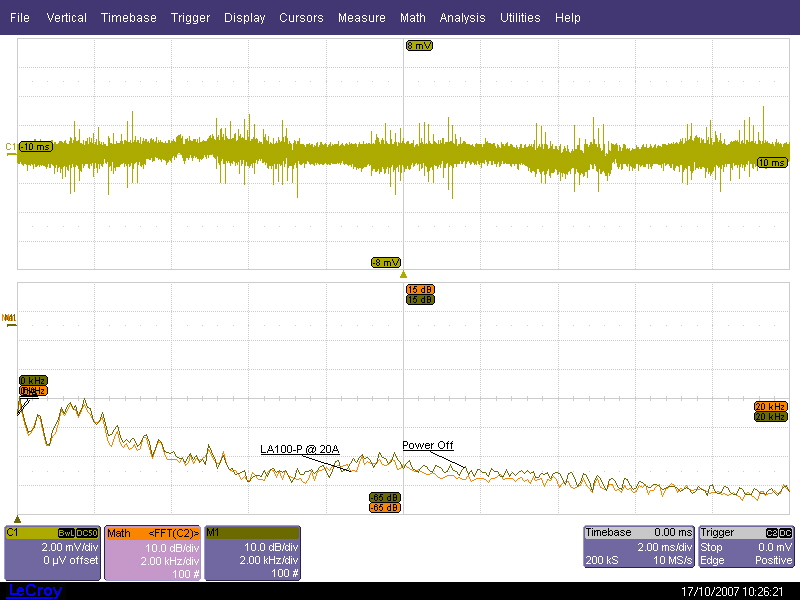The width and height of the screenshot is (800, 600).
Task: Click the "-8 mV" bottom scale label
Action: click(386, 263)
